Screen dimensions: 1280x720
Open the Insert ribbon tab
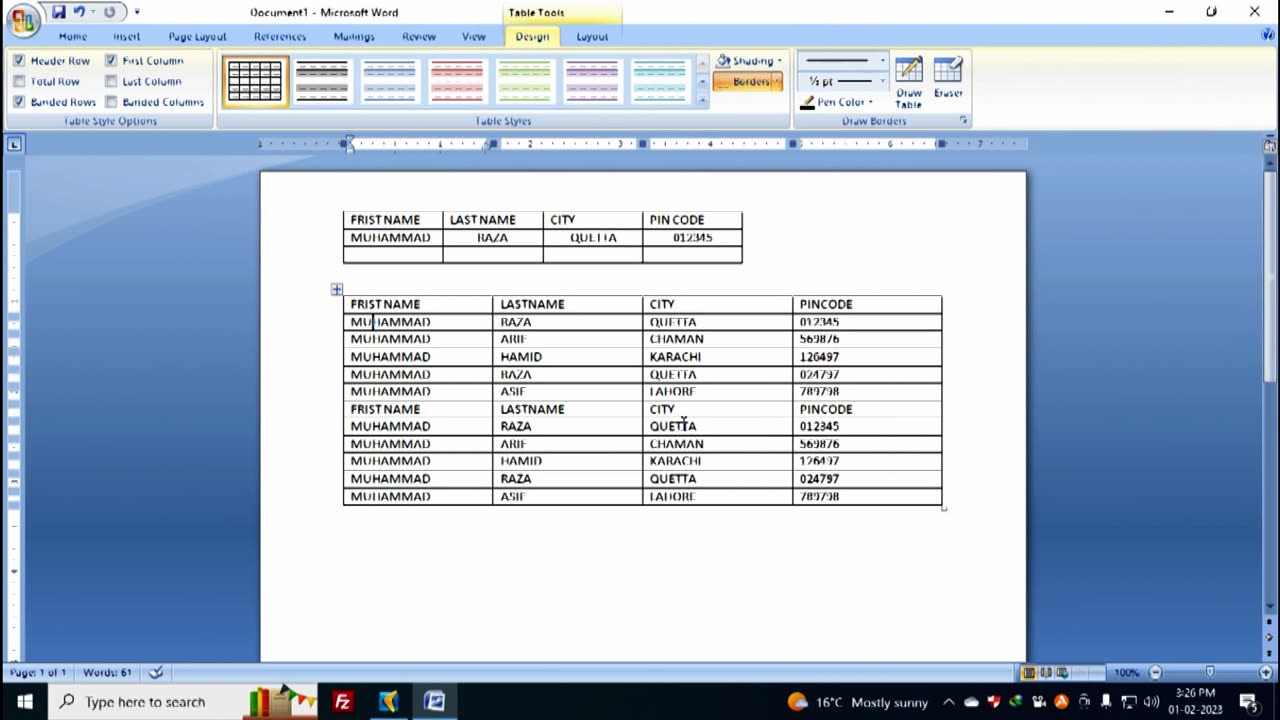point(127,36)
